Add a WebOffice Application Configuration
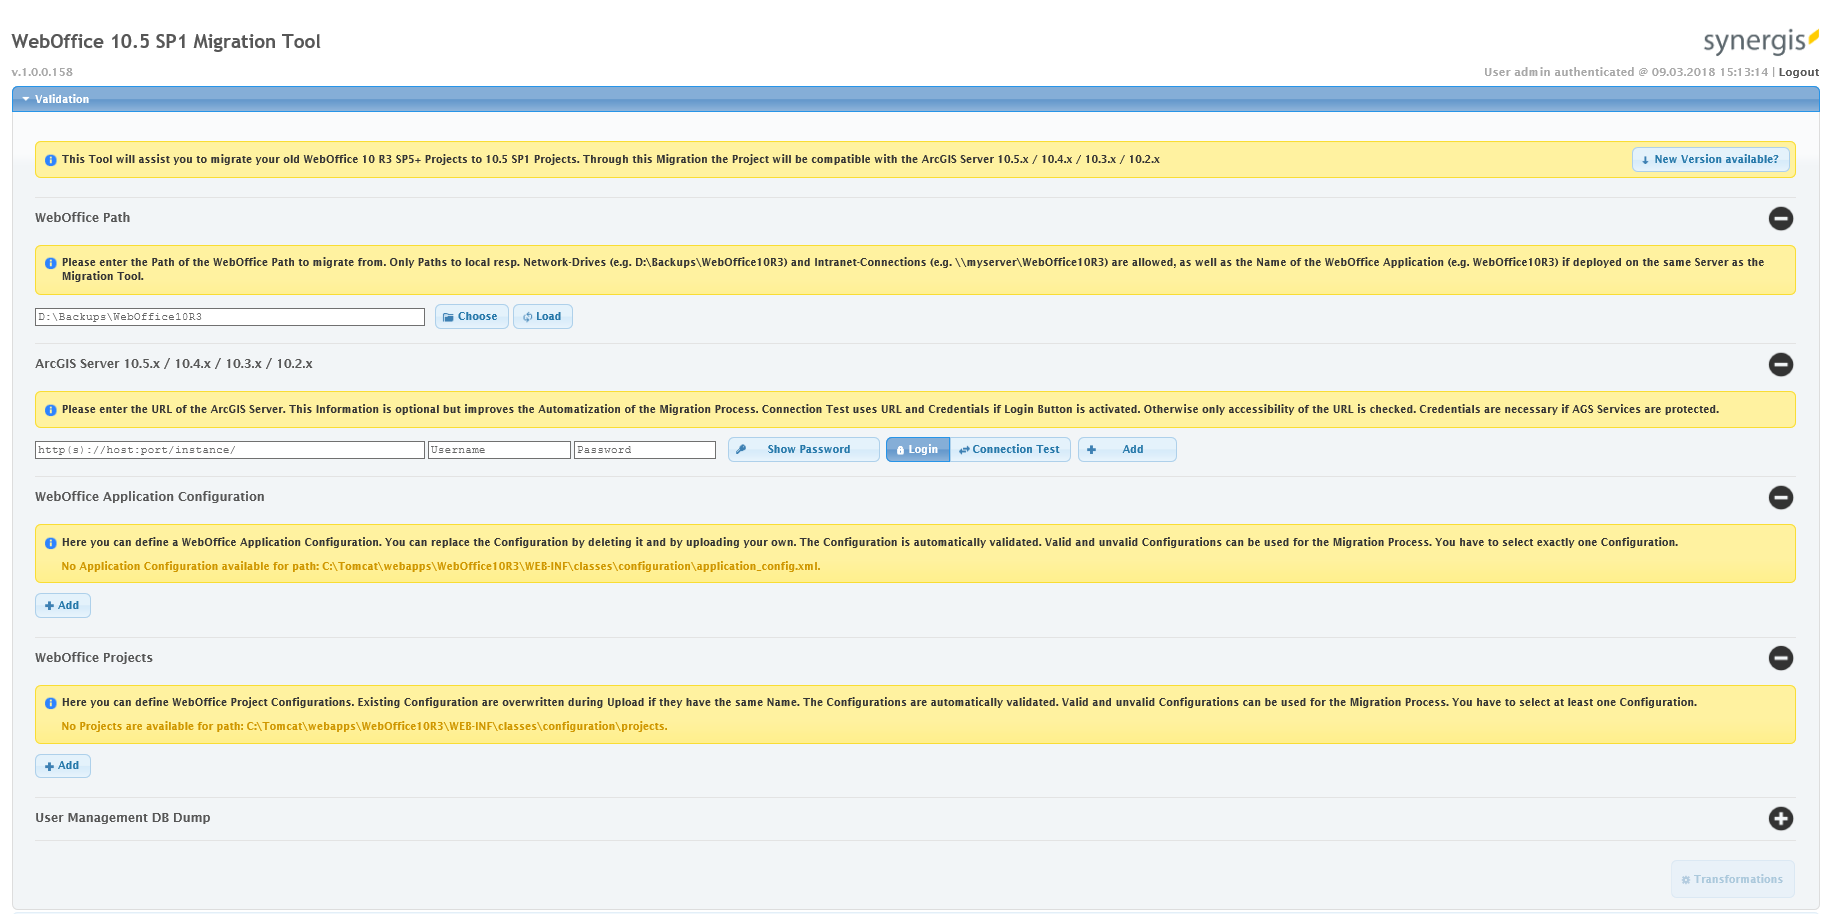Screen dimensions: 1841x914 62,605
